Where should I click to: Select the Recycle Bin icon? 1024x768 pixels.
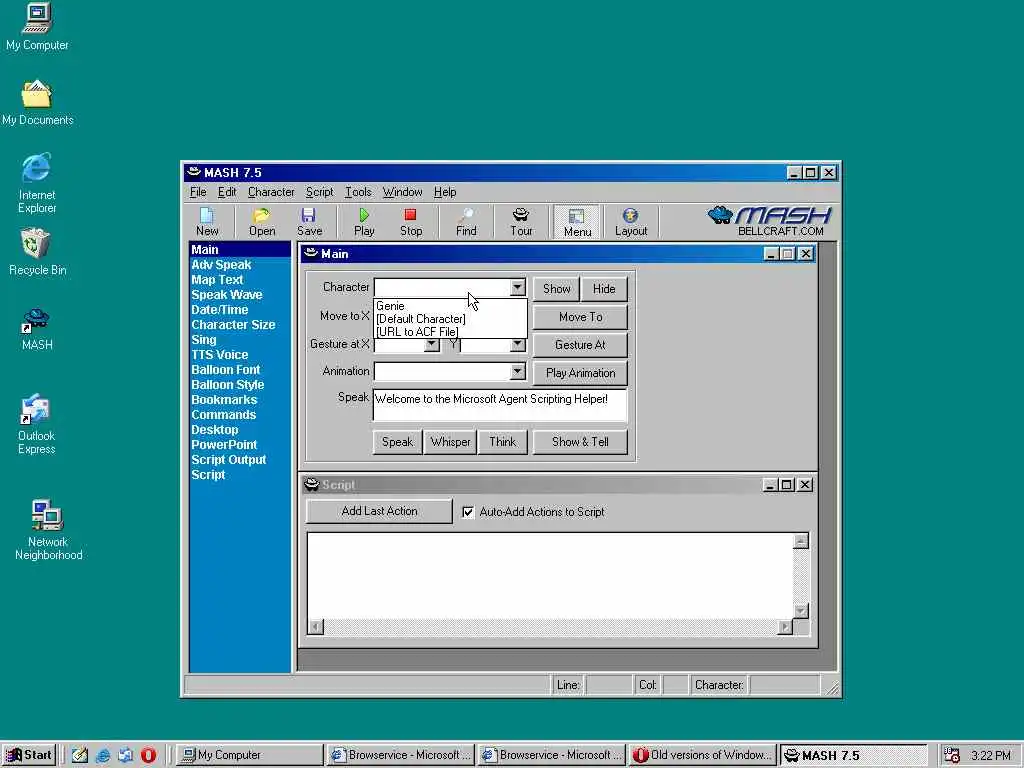tap(37, 252)
